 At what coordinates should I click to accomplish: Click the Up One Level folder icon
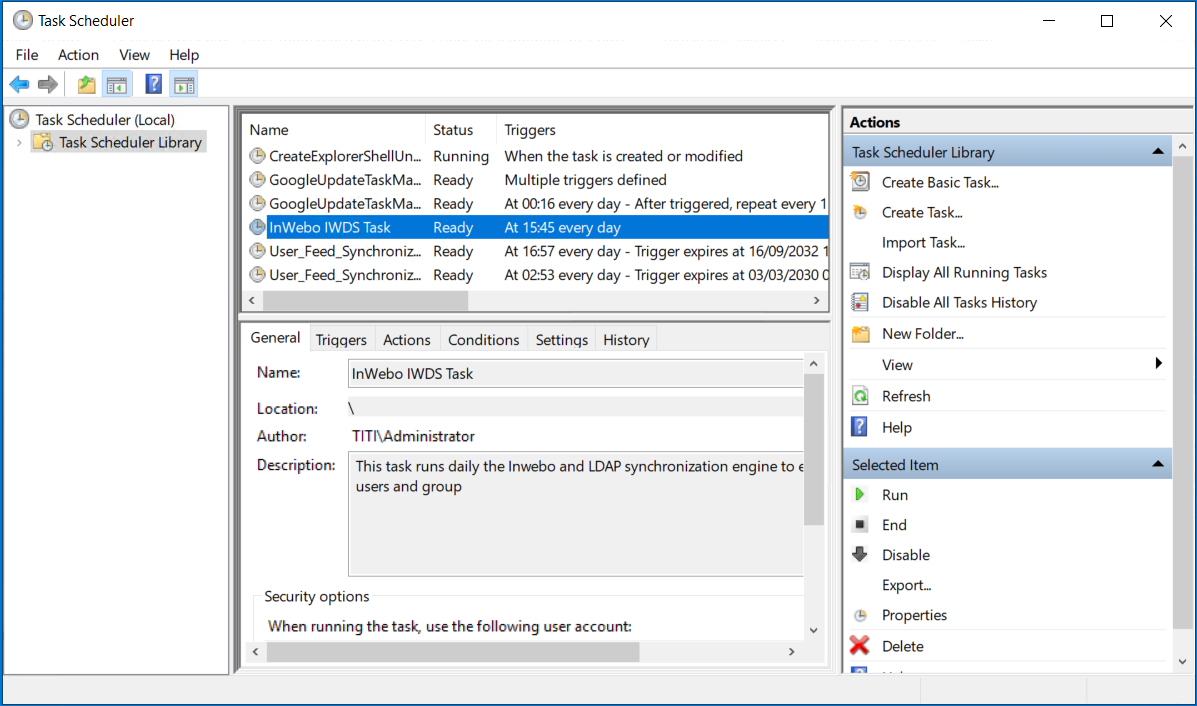(87, 85)
